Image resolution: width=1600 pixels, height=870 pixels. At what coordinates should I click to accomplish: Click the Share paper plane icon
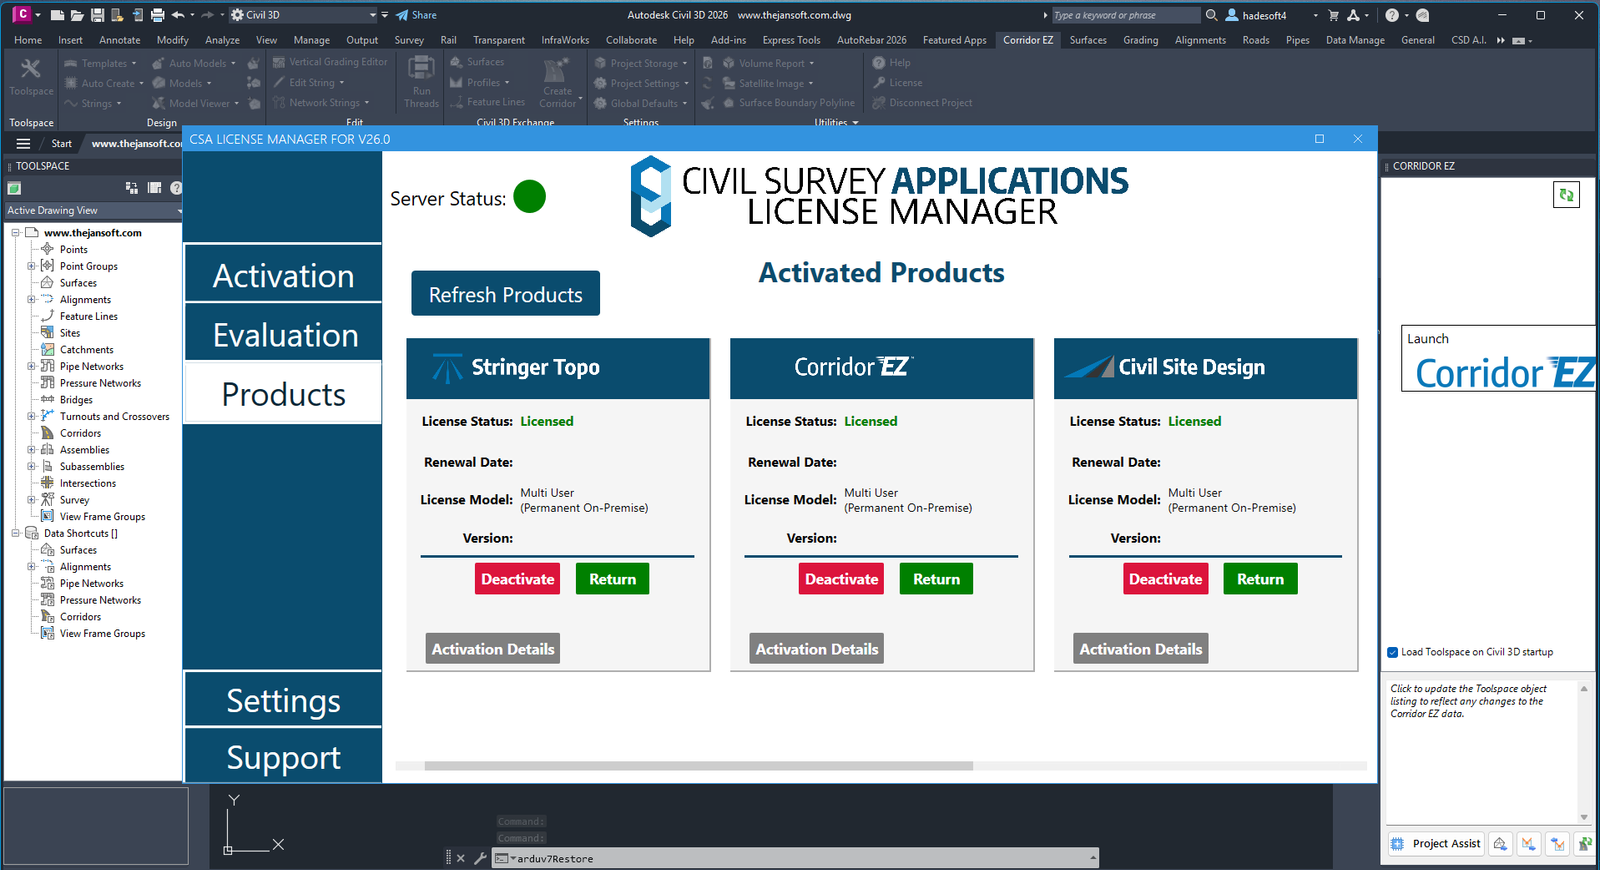tap(402, 15)
